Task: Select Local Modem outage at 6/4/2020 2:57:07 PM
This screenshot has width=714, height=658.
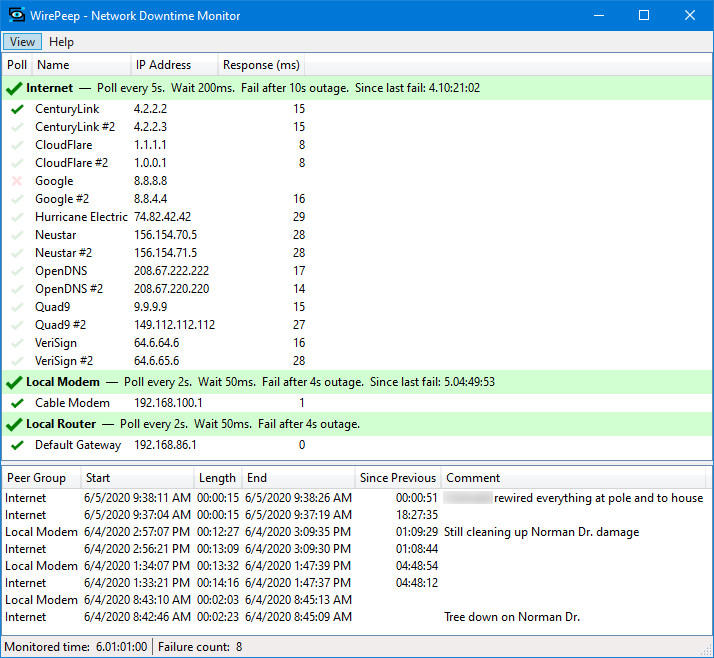Action: coord(354,532)
